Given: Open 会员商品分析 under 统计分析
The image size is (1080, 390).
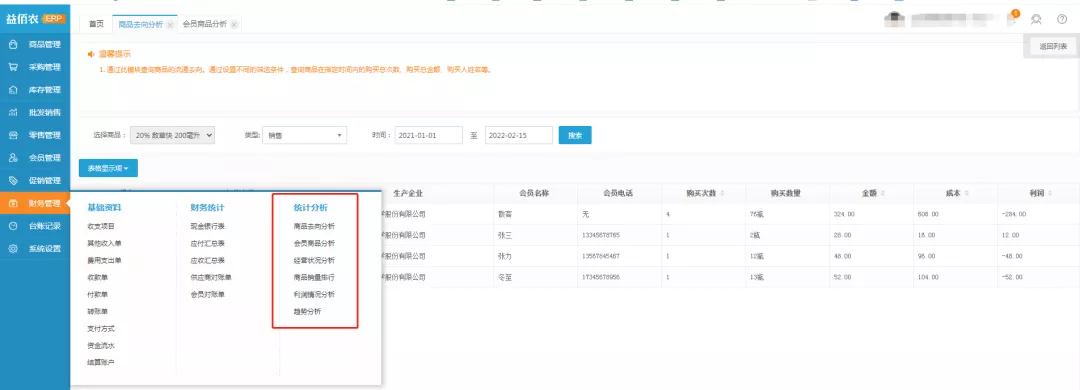Looking at the screenshot, I should click(x=315, y=243).
